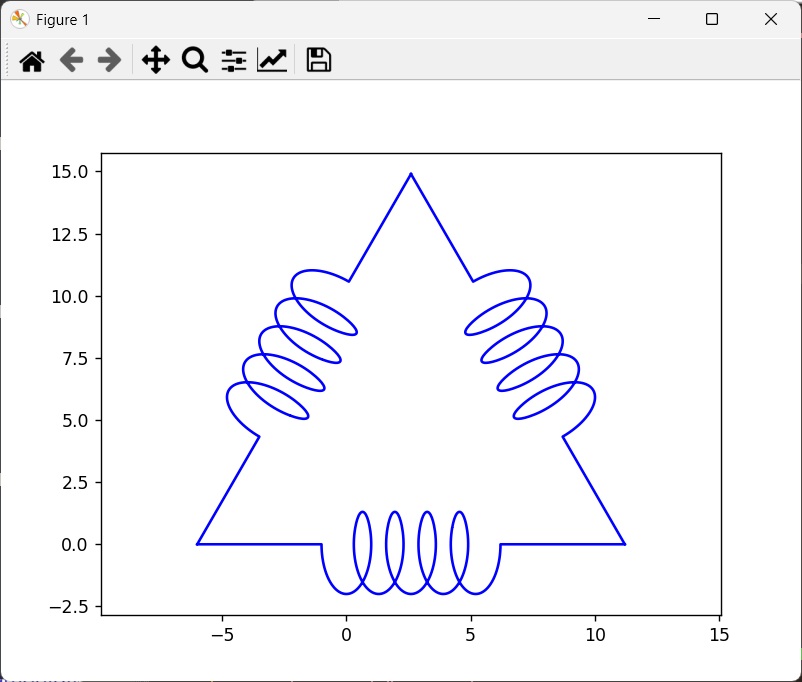Go back to the previous view arrow
The image size is (802, 682).
71,60
